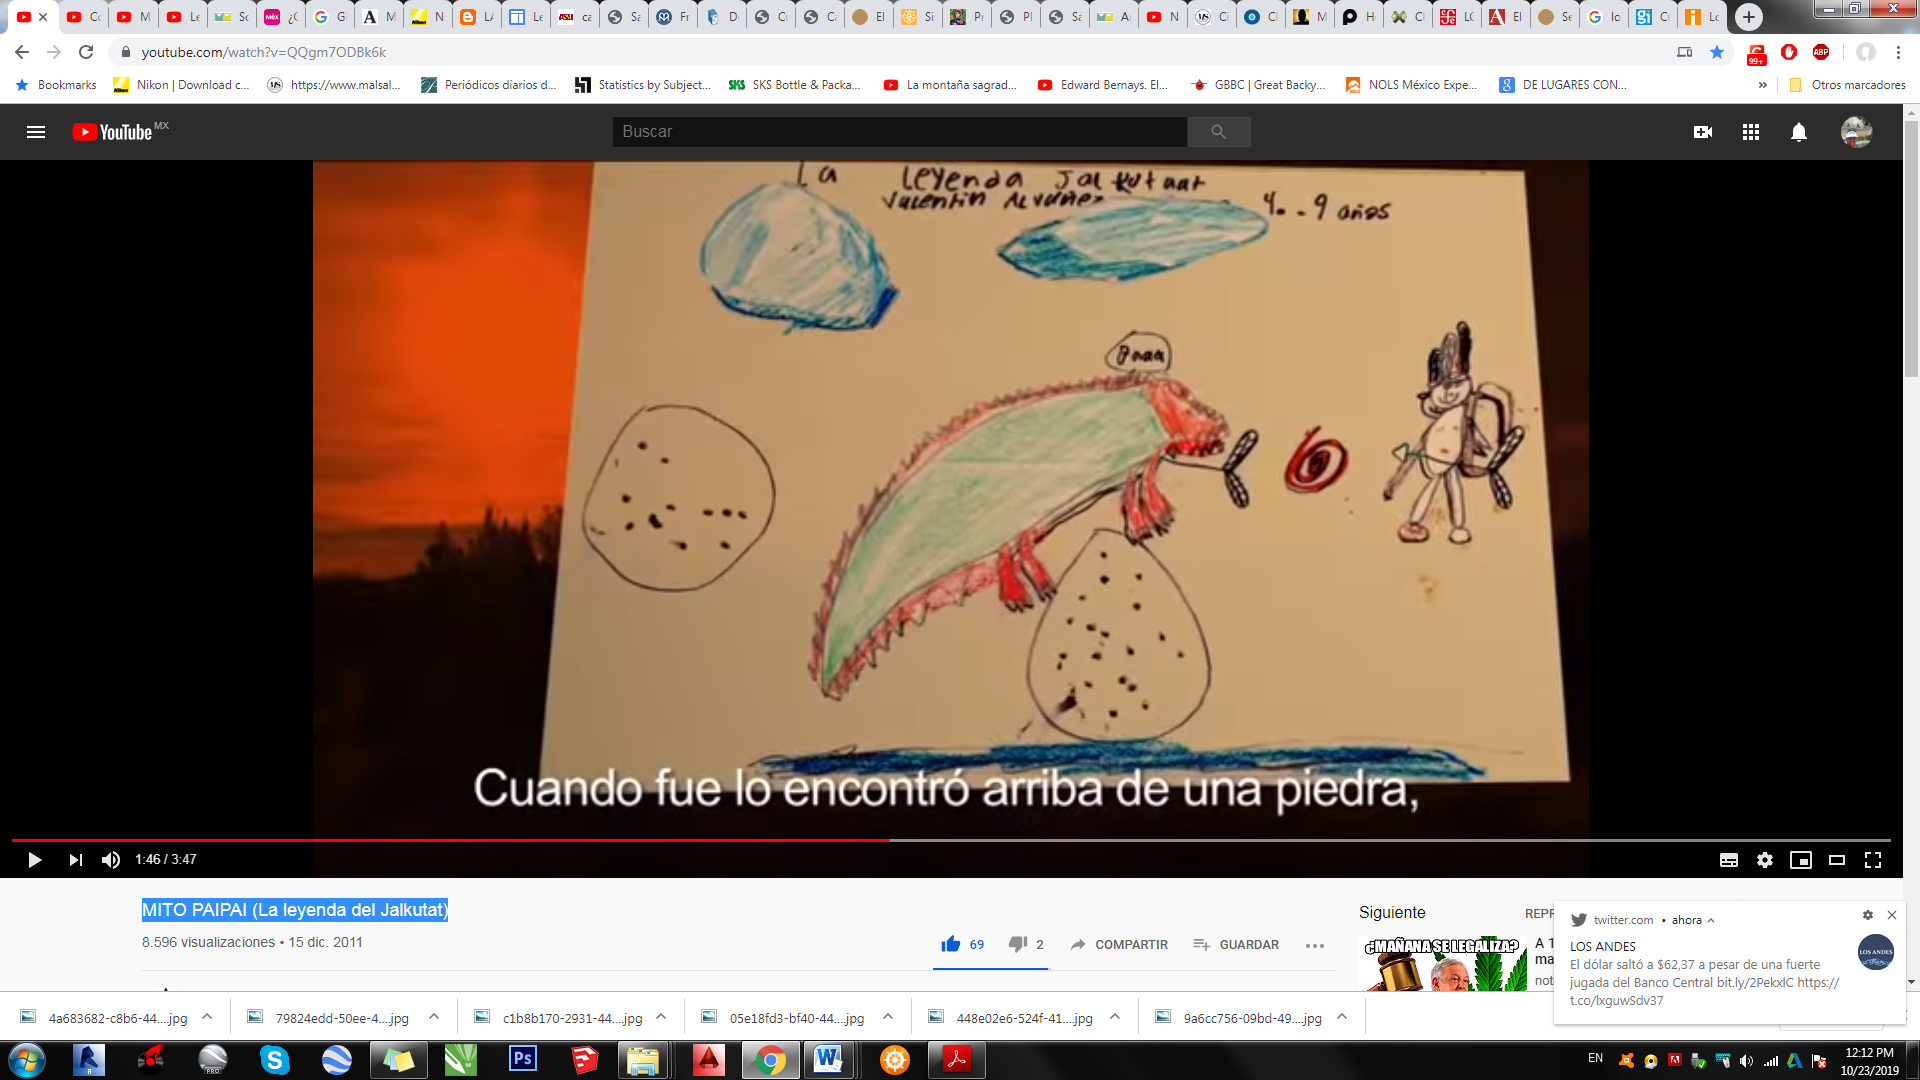
Task: Play the paused YouTube video
Action: [34, 860]
